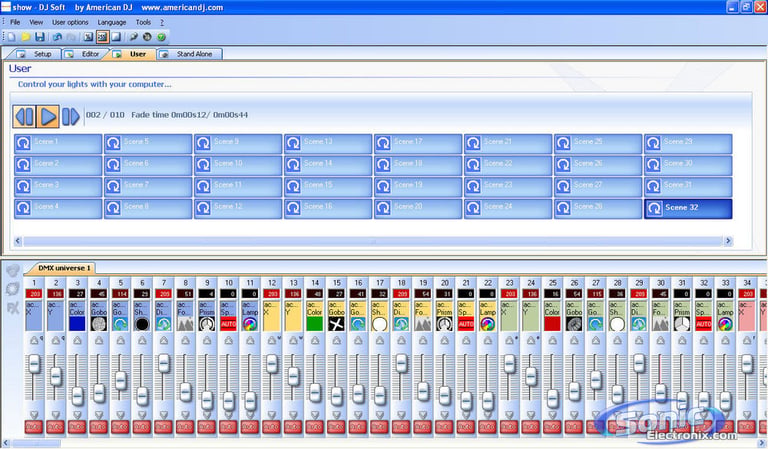Select the DMX universe 1 tab
Screen dimensions: 768x449
[x=63, y=268]
